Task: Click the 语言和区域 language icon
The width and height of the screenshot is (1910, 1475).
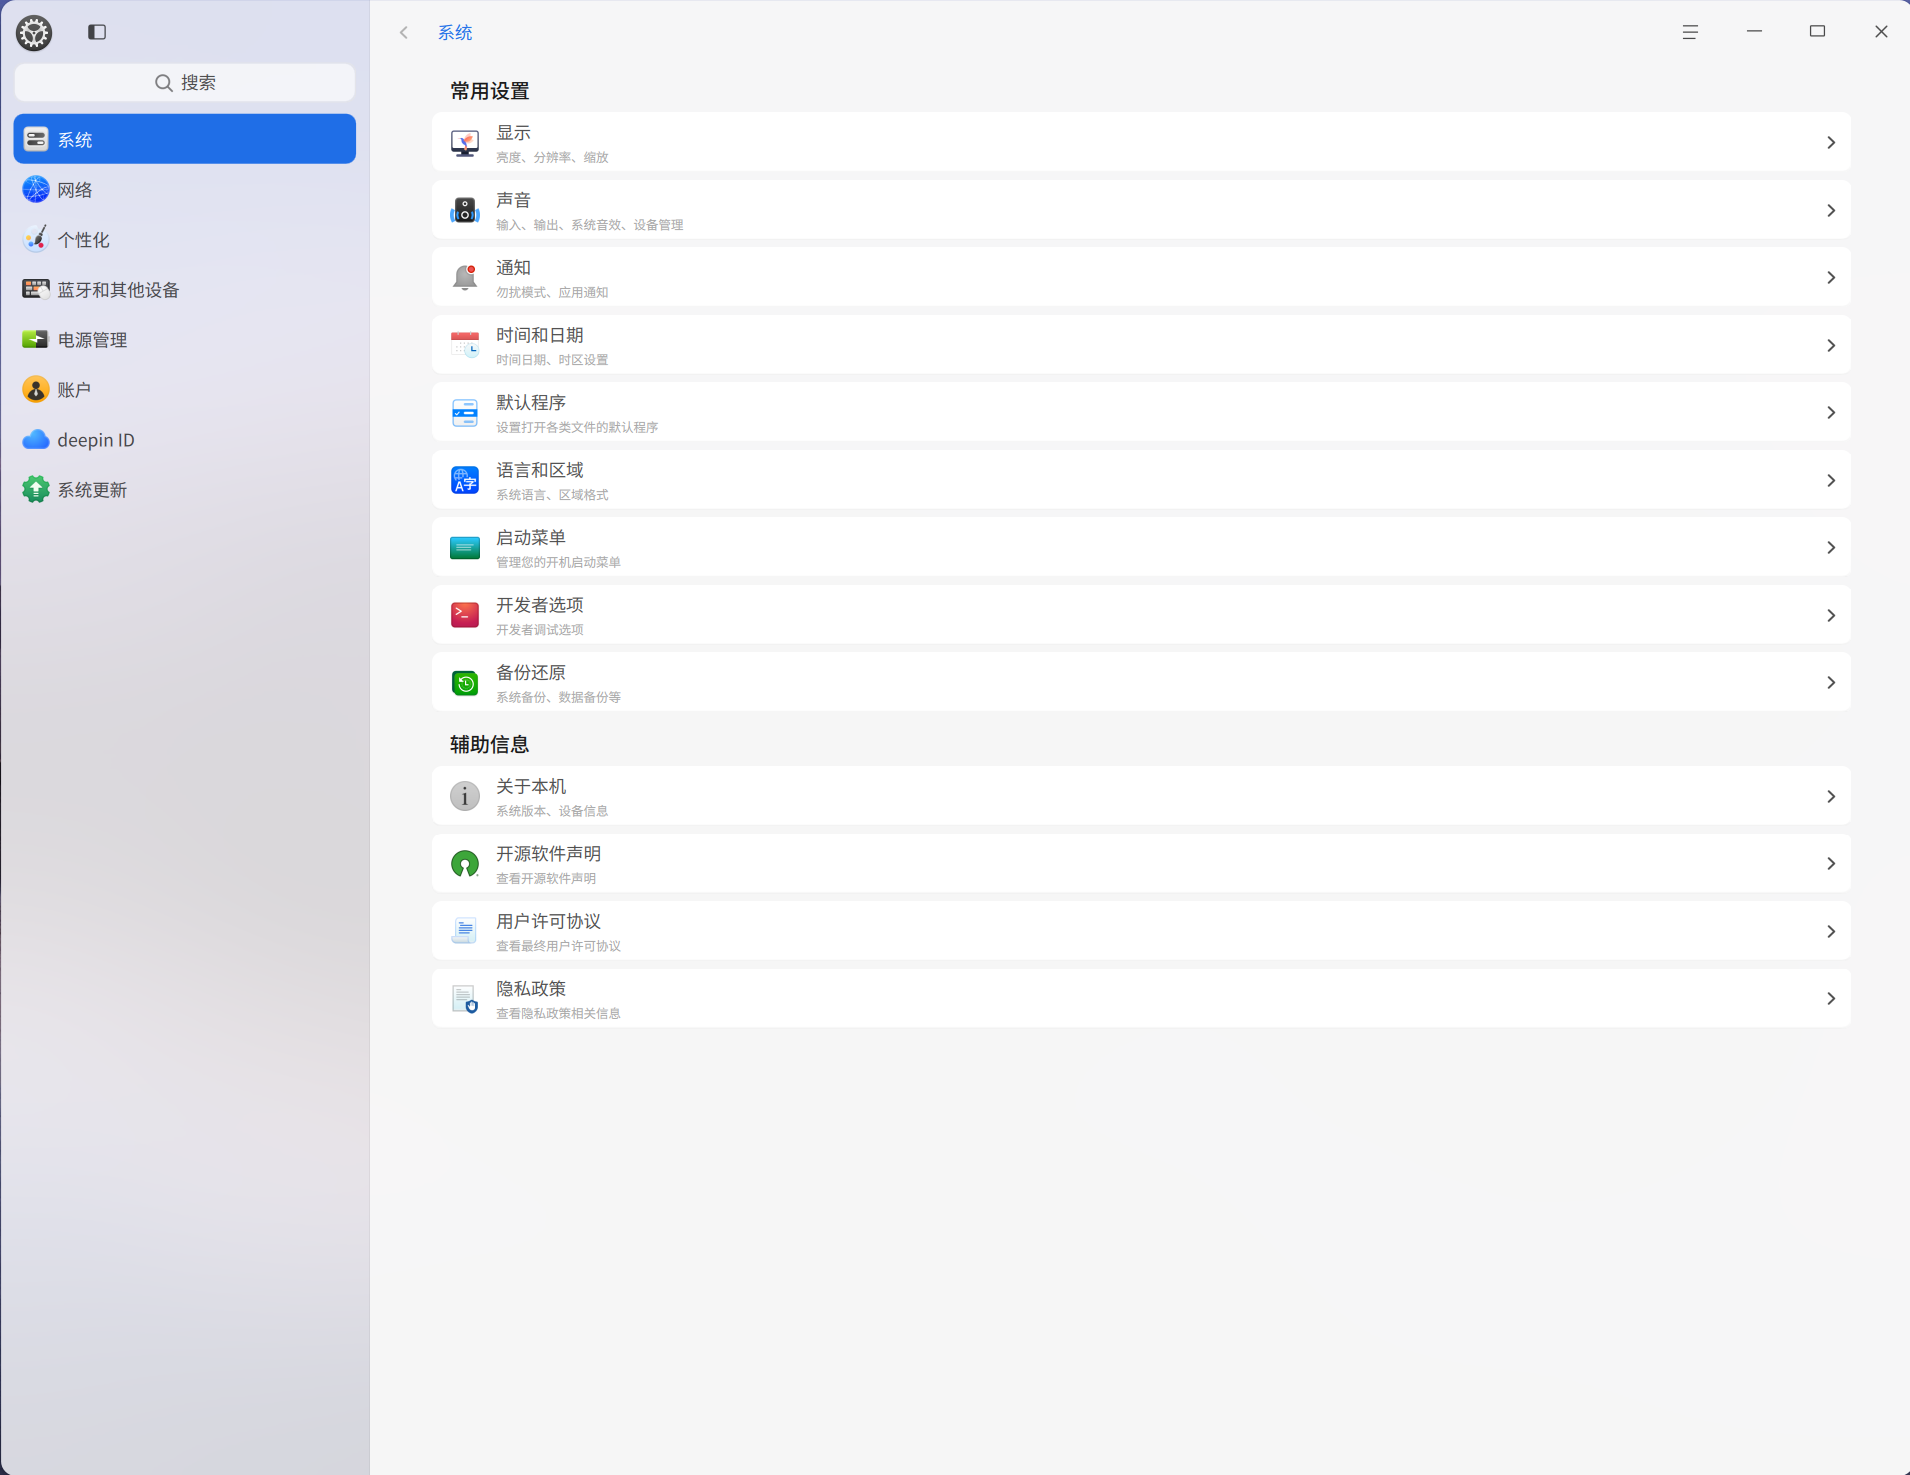Action: (464, 480)
